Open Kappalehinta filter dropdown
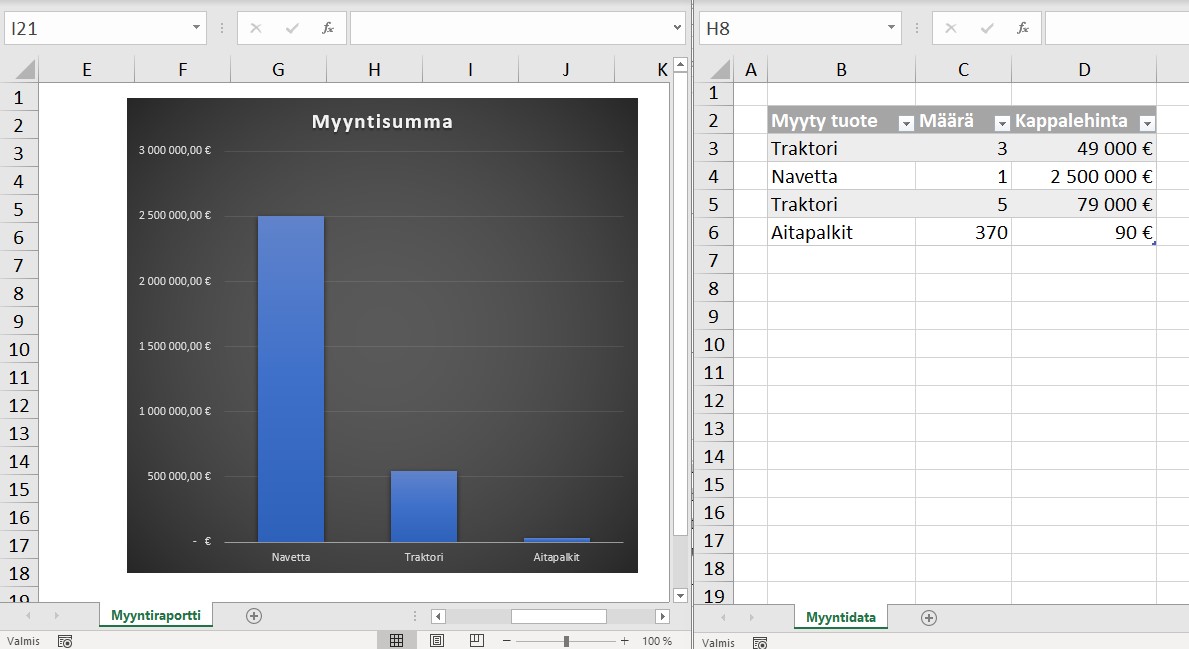Image resolution: width=1189 pixels, height=649 pixels. coord(1147,123)
